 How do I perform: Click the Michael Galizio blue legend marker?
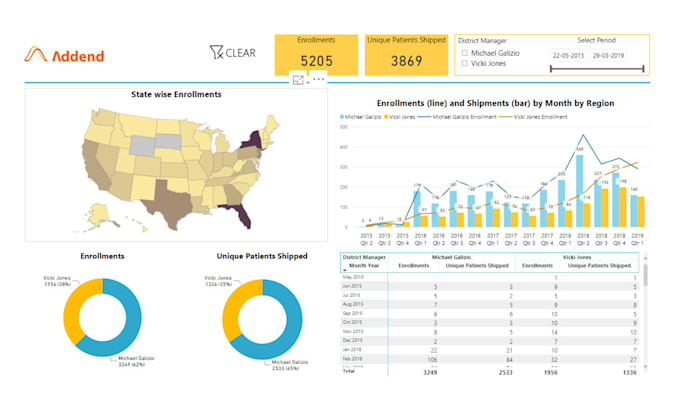point(342,117)
